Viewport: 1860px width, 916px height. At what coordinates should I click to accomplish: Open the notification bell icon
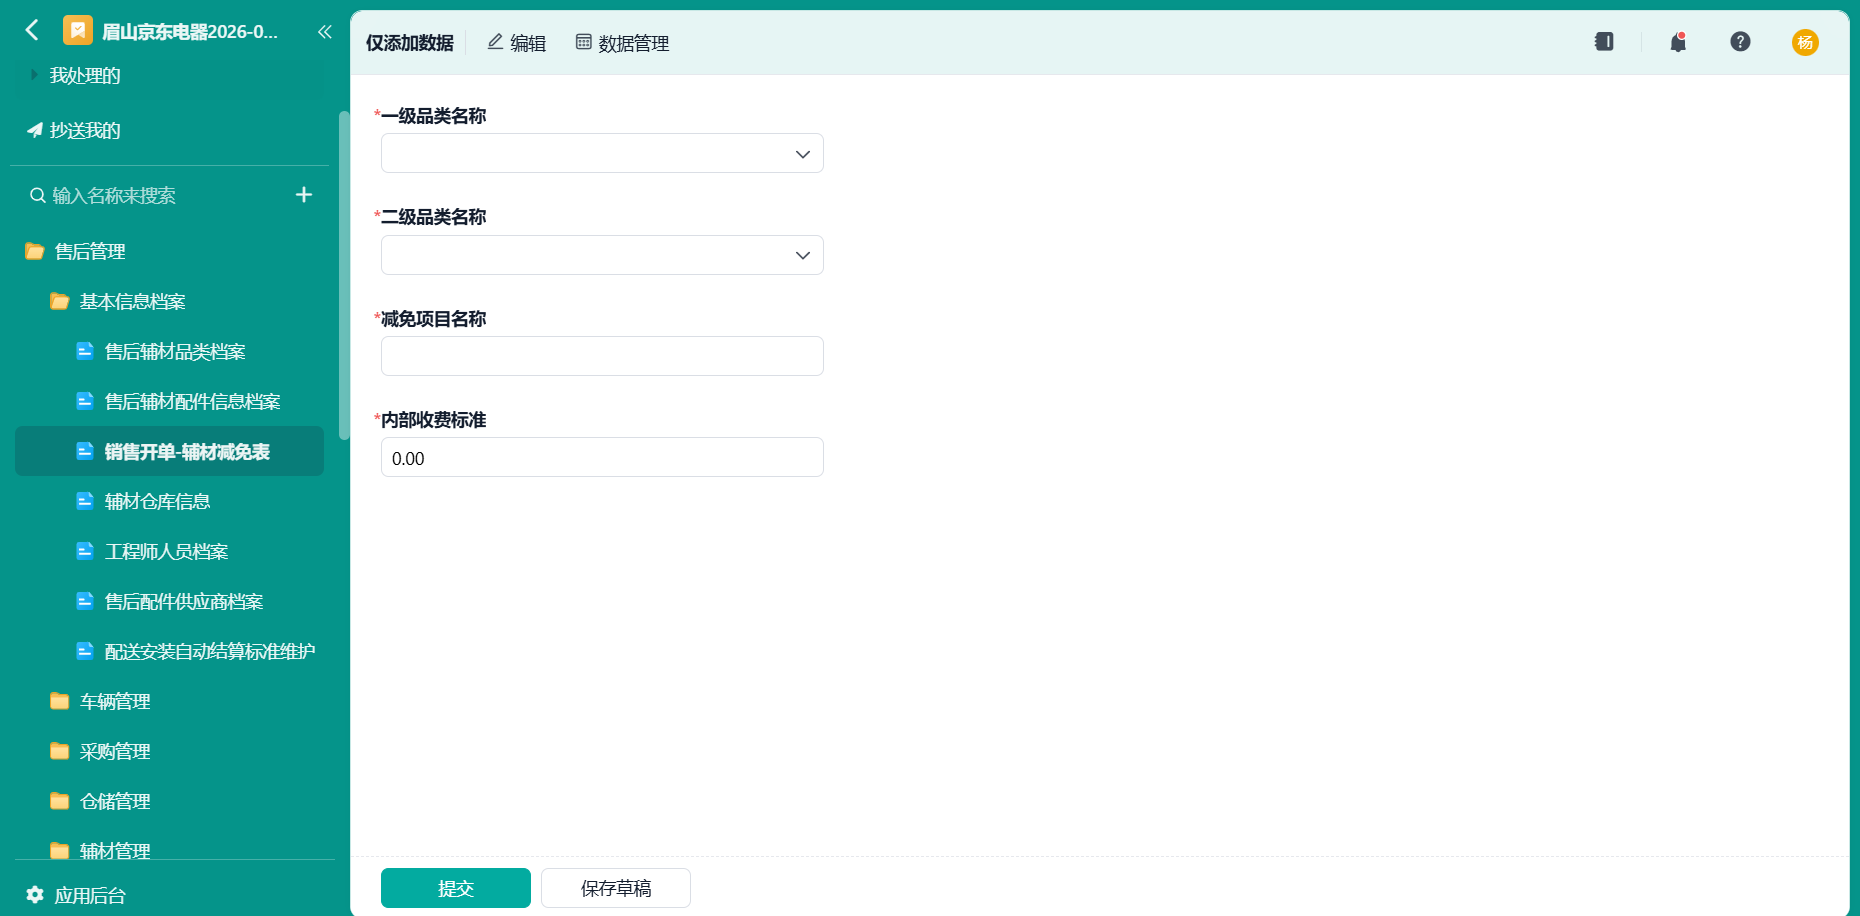(x=1678, y=42)
